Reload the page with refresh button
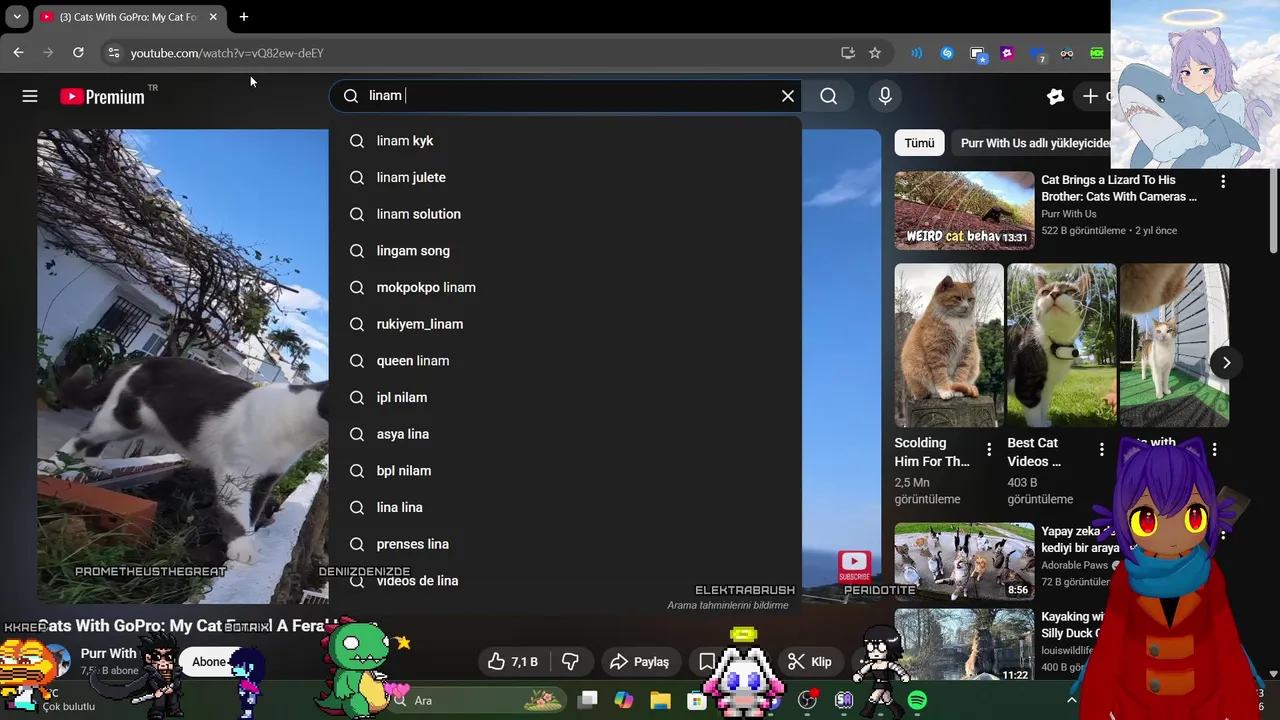The image size is (1280, 720). tap(78, 53)
